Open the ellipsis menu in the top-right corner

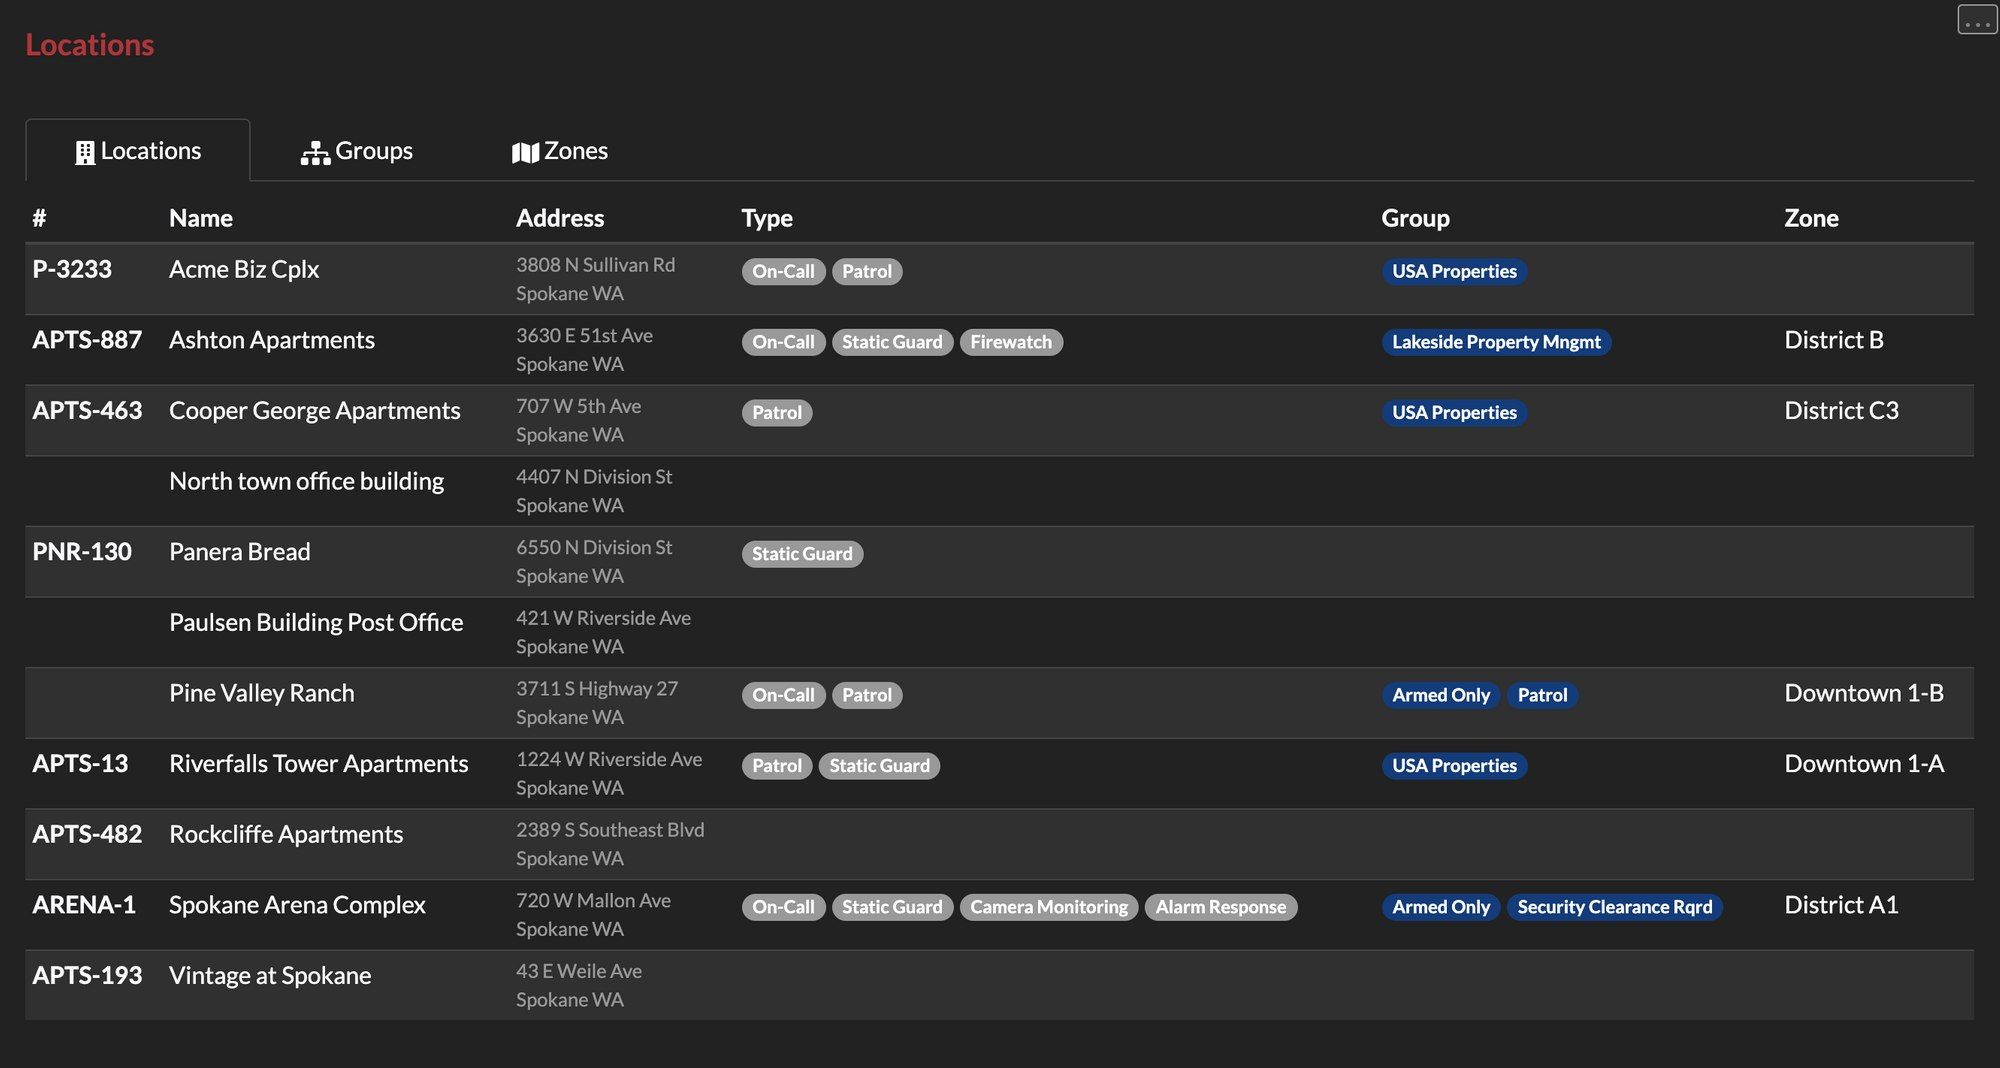[x=1977, y=18]
